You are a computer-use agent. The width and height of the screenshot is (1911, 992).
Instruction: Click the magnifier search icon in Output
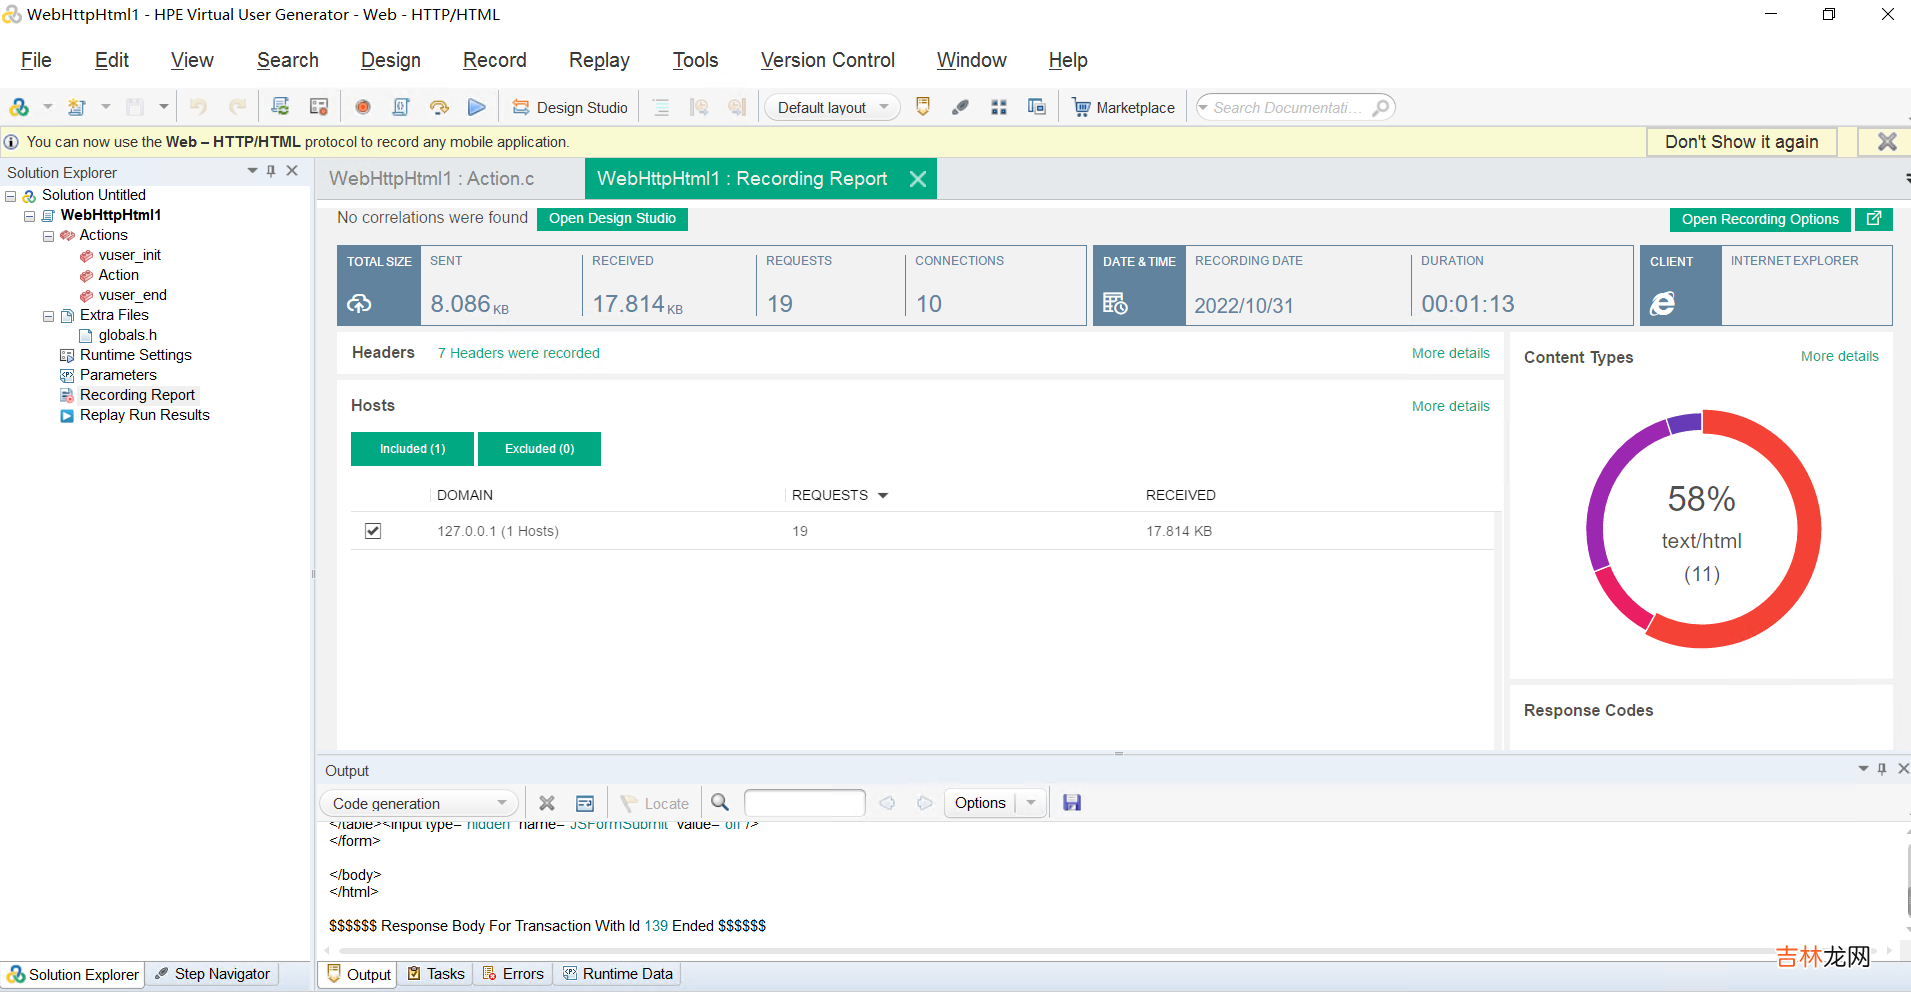click(x=720, y=802)
